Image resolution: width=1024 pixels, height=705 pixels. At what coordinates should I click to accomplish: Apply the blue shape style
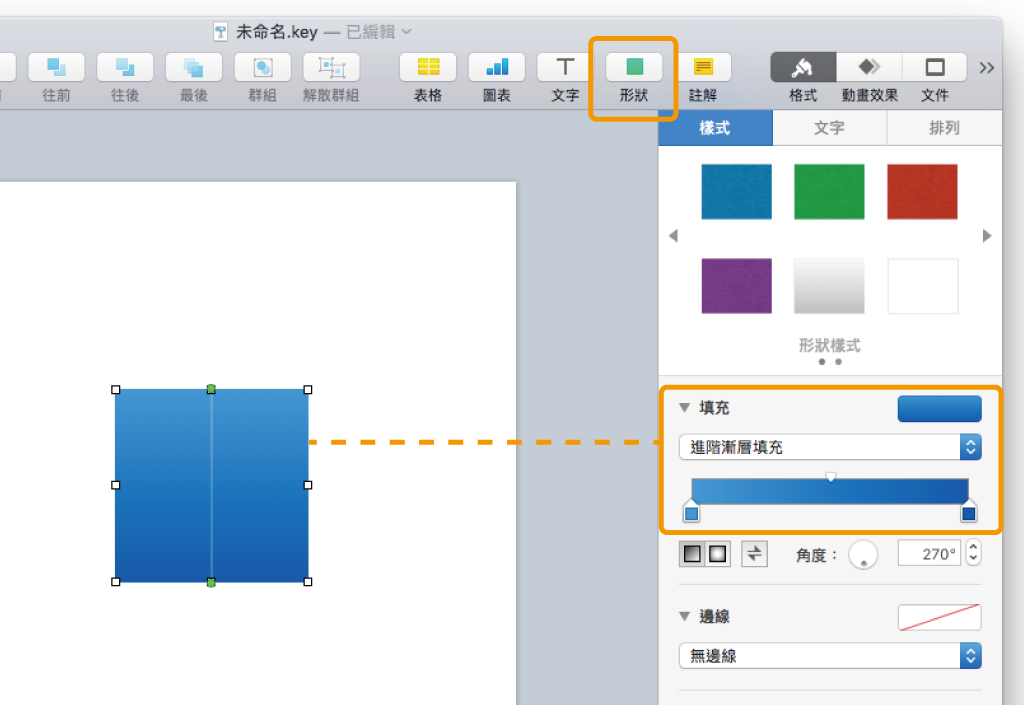736,191
